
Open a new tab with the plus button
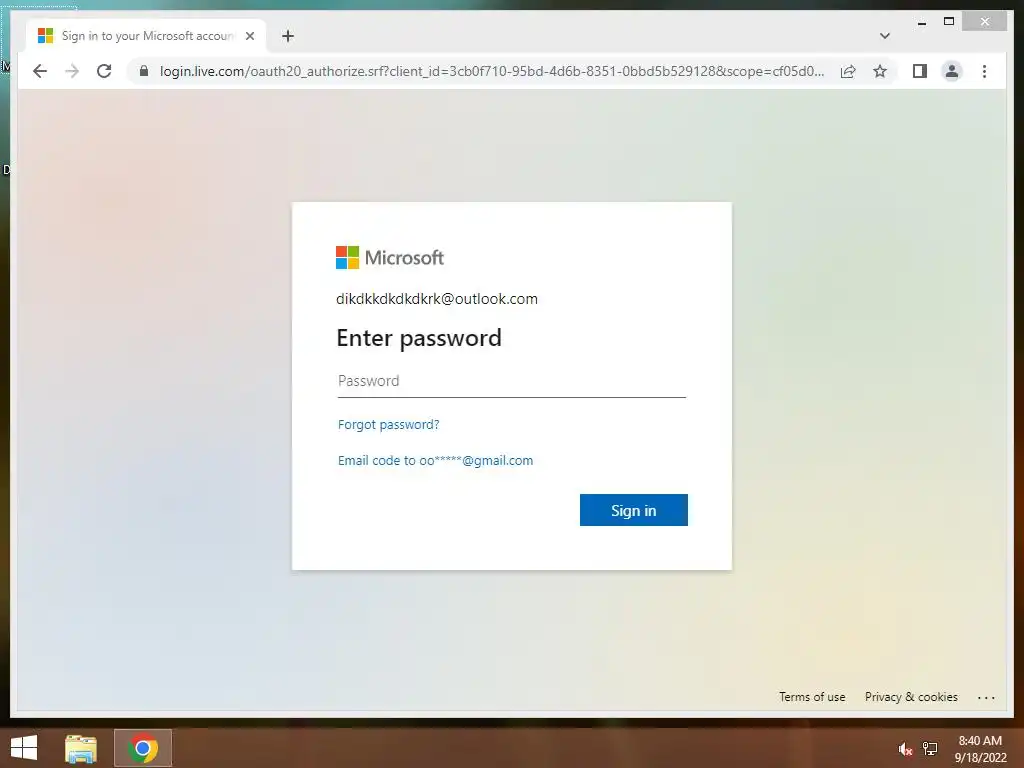tap(288, 36)
